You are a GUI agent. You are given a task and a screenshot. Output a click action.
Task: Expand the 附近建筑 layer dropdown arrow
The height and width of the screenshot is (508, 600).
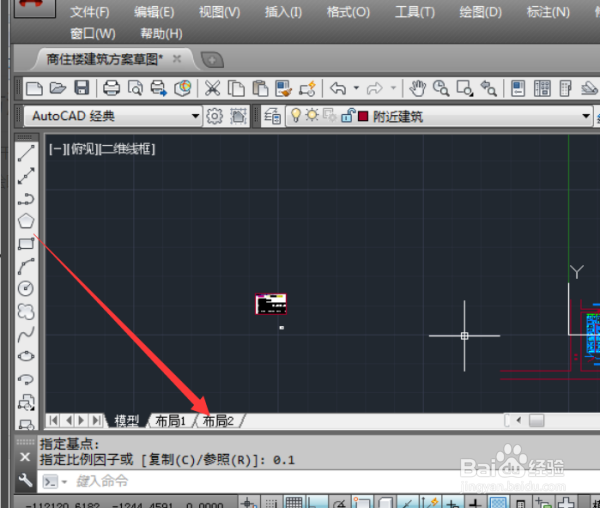pos(586,116)
